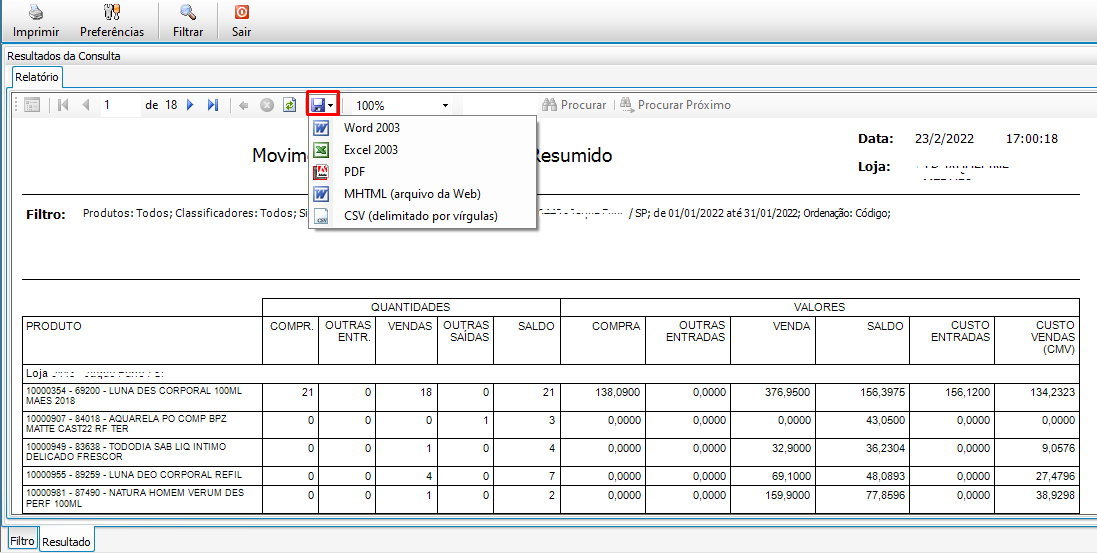Click the value 134,2323
The height and width of the screenshot is (554, 1097).
[x=1051, y=393]
